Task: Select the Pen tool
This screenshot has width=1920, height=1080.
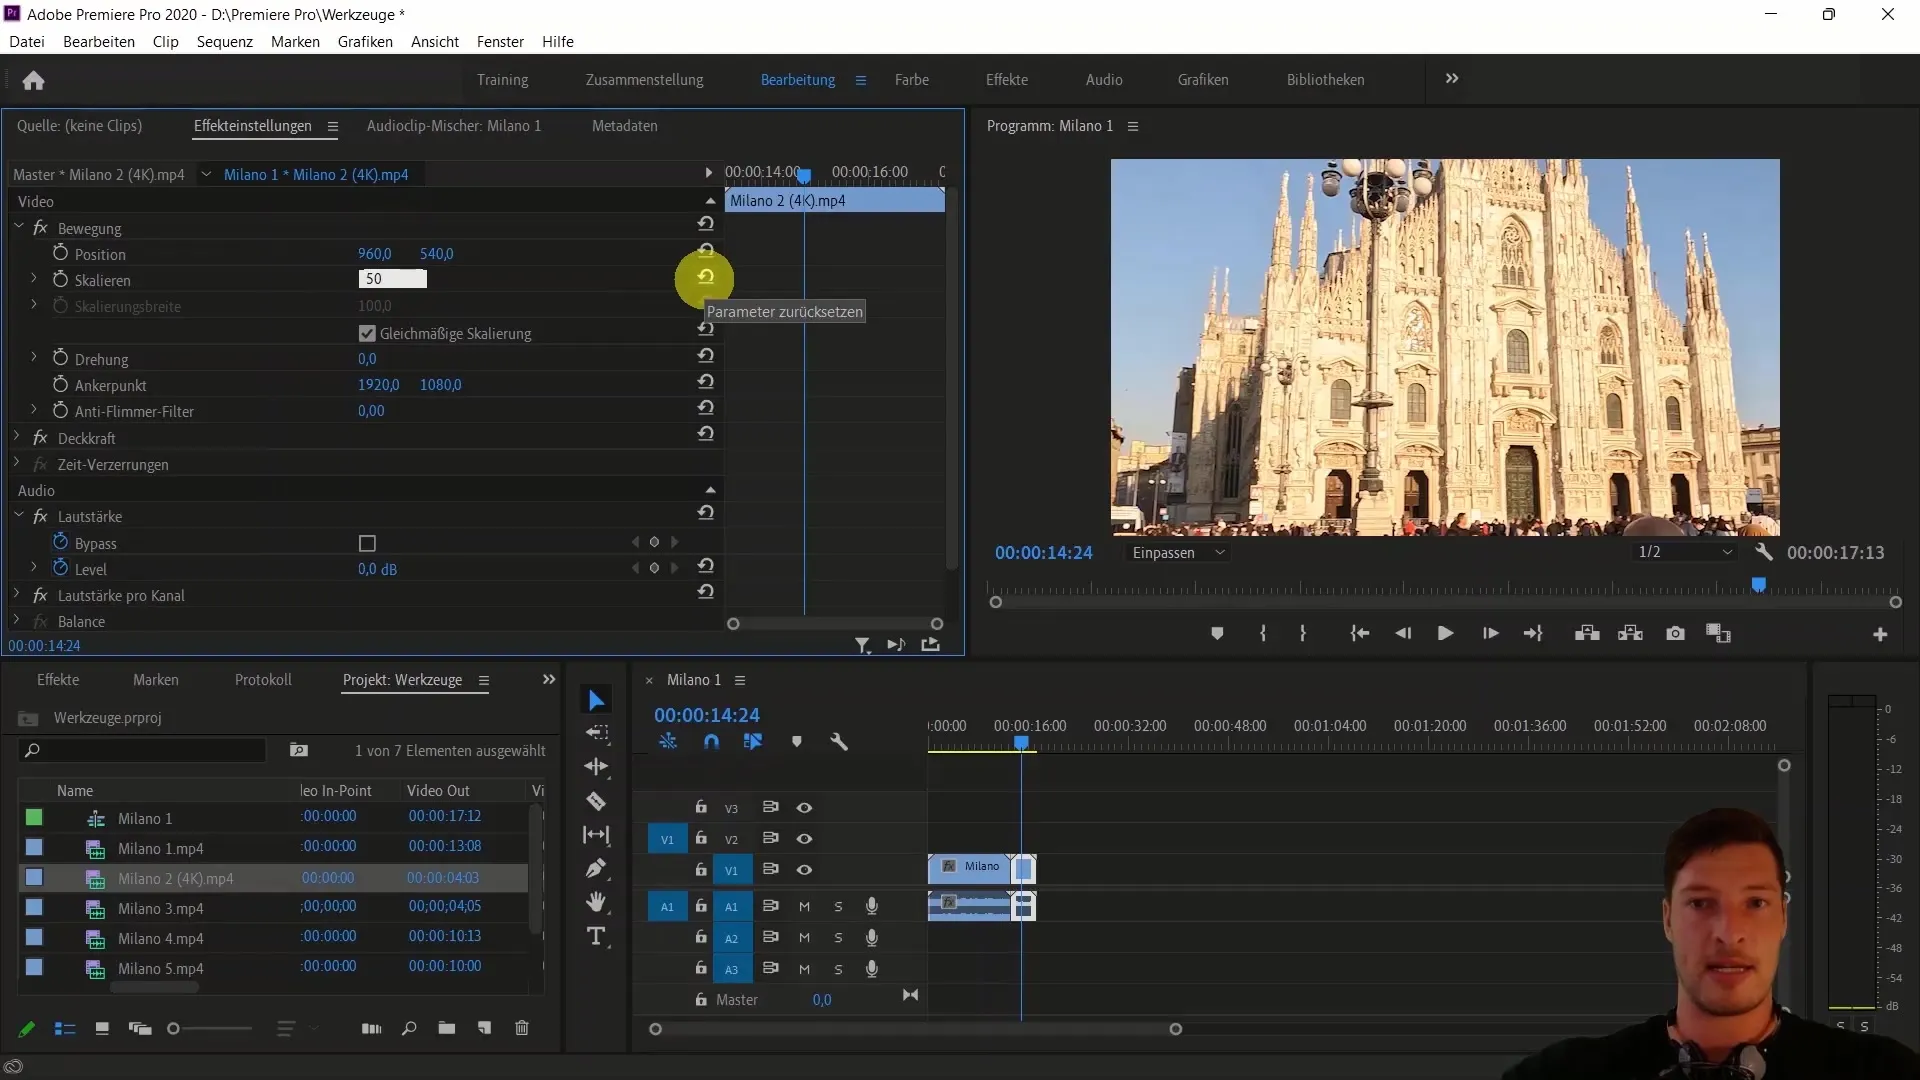Action: pyautogui.click(x=596, y=868)
